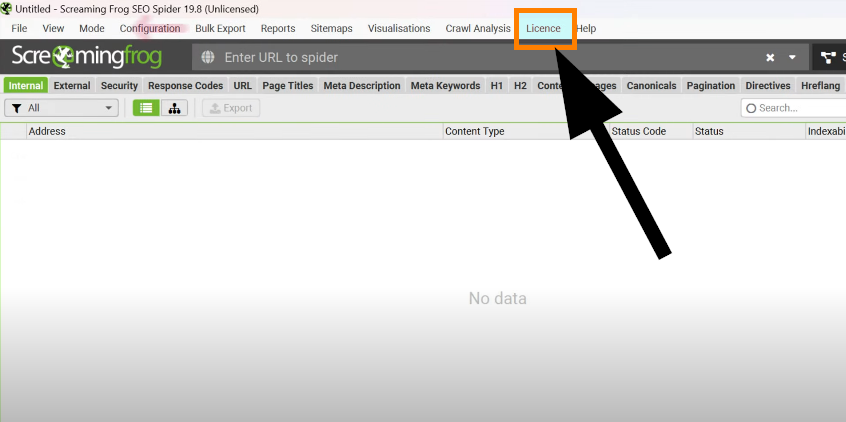Switch to the Meta Description tab
Screen dimensions: 846x422
(362, 86)
